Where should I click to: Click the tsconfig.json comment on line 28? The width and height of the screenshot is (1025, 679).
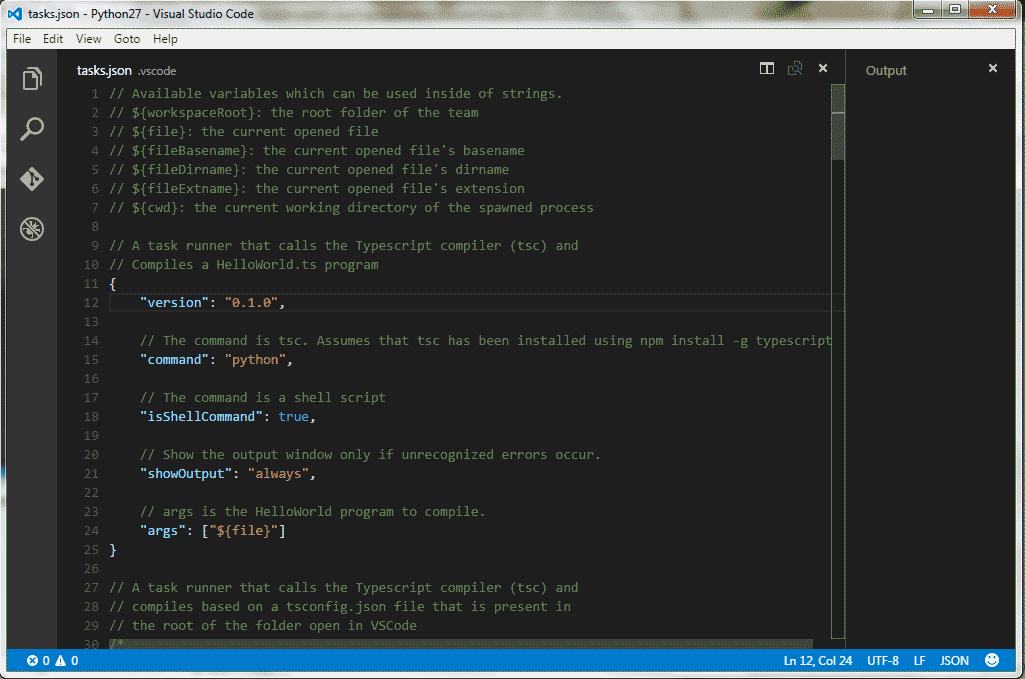(x=340, y=606)
